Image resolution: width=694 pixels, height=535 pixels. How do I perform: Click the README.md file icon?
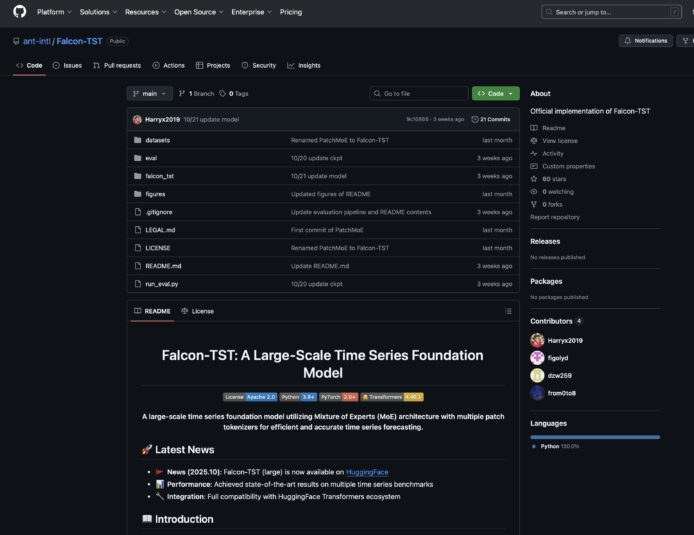pos(138,266)
